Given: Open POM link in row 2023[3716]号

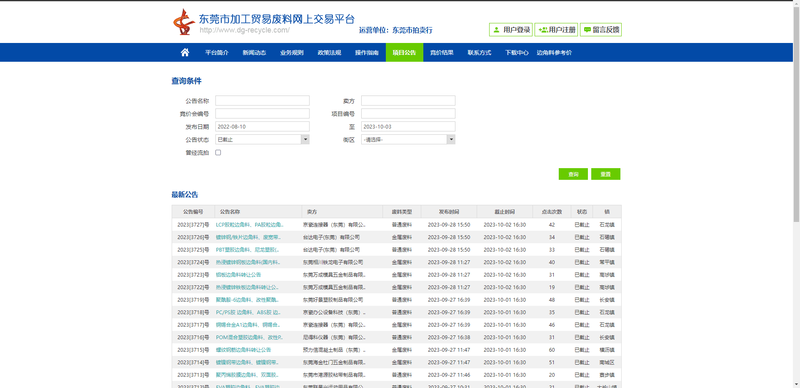Looking at the screenshot, I should click(249, 337).
